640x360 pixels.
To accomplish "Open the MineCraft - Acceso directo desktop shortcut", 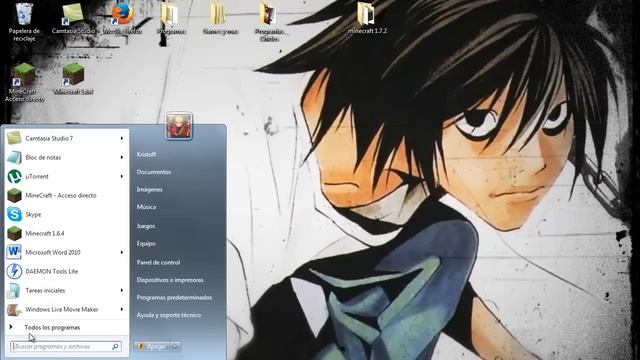I will tap(24, 82).
